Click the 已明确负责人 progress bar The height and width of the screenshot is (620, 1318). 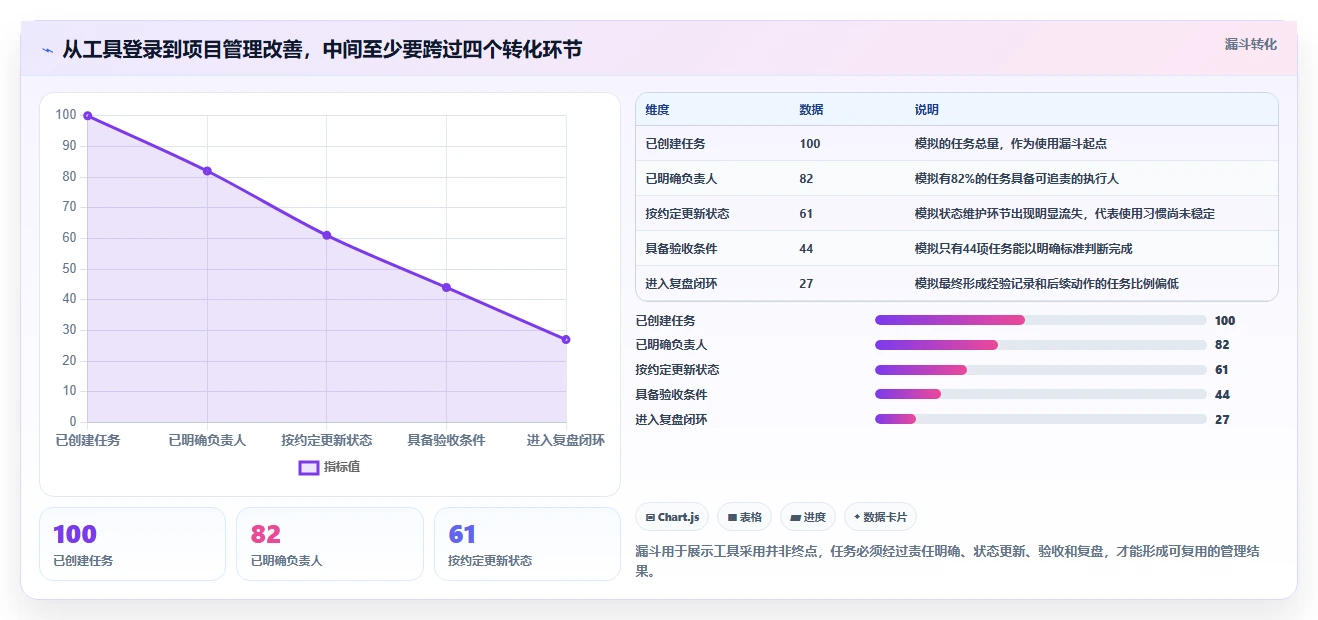[x=1040, y=345]
